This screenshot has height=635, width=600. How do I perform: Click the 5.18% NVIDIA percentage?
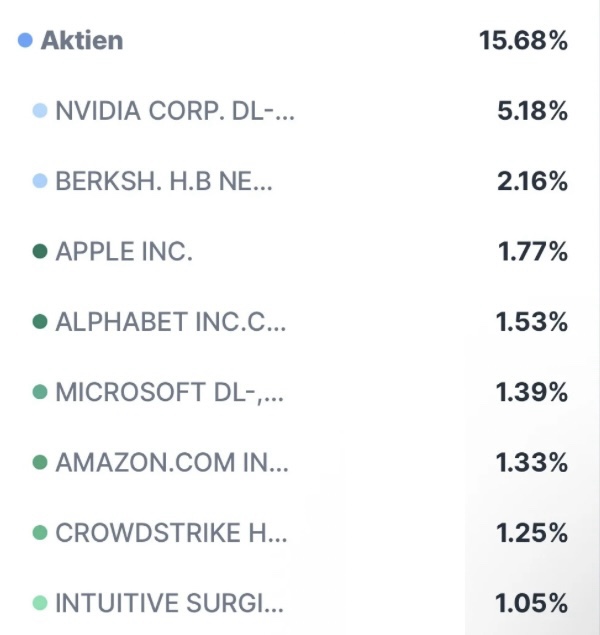tap(532, 111)
